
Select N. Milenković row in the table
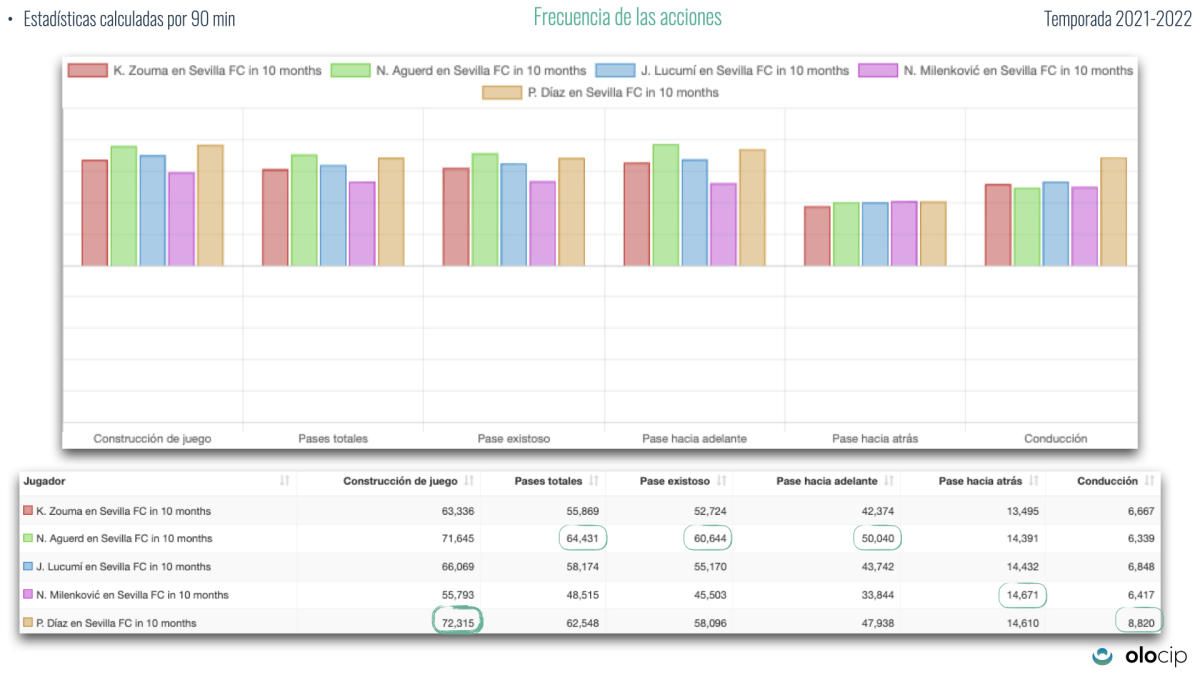point(132,595)
